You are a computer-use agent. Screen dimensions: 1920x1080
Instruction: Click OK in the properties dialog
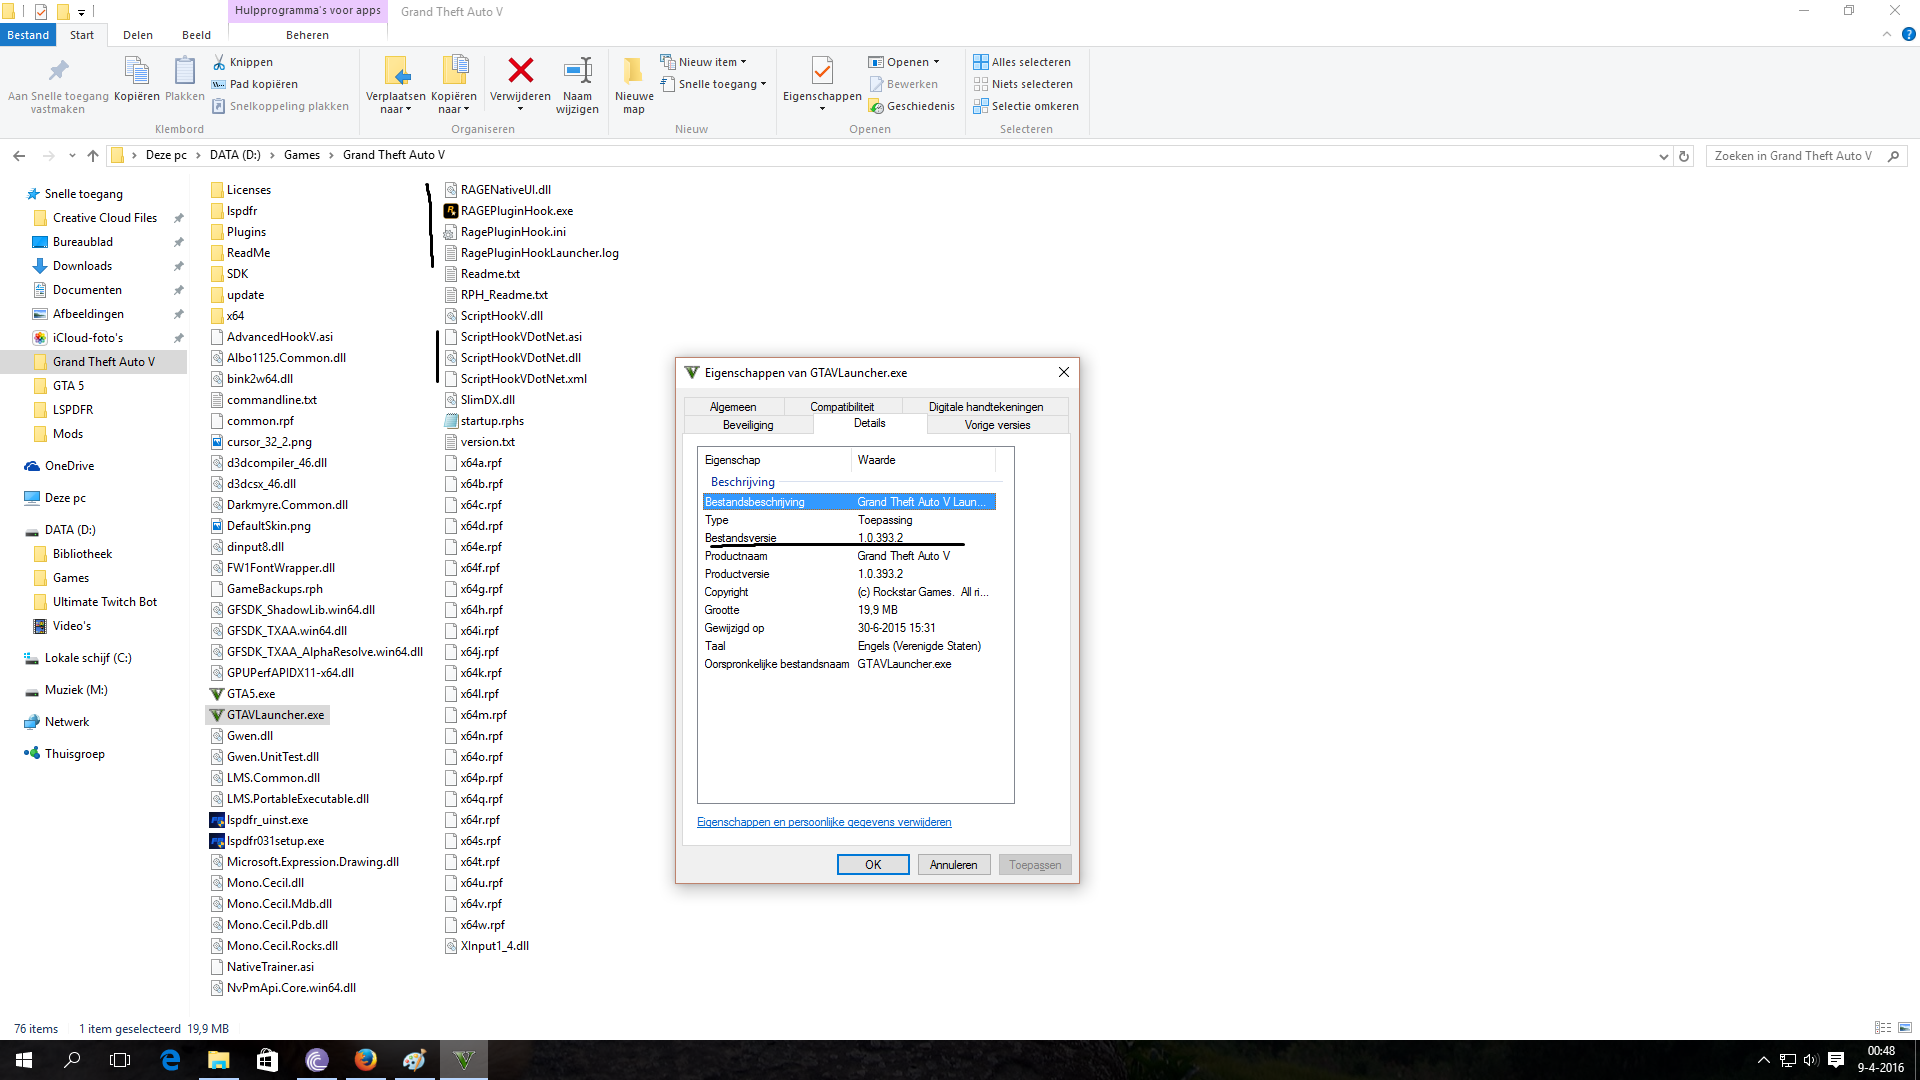(873, 865)
